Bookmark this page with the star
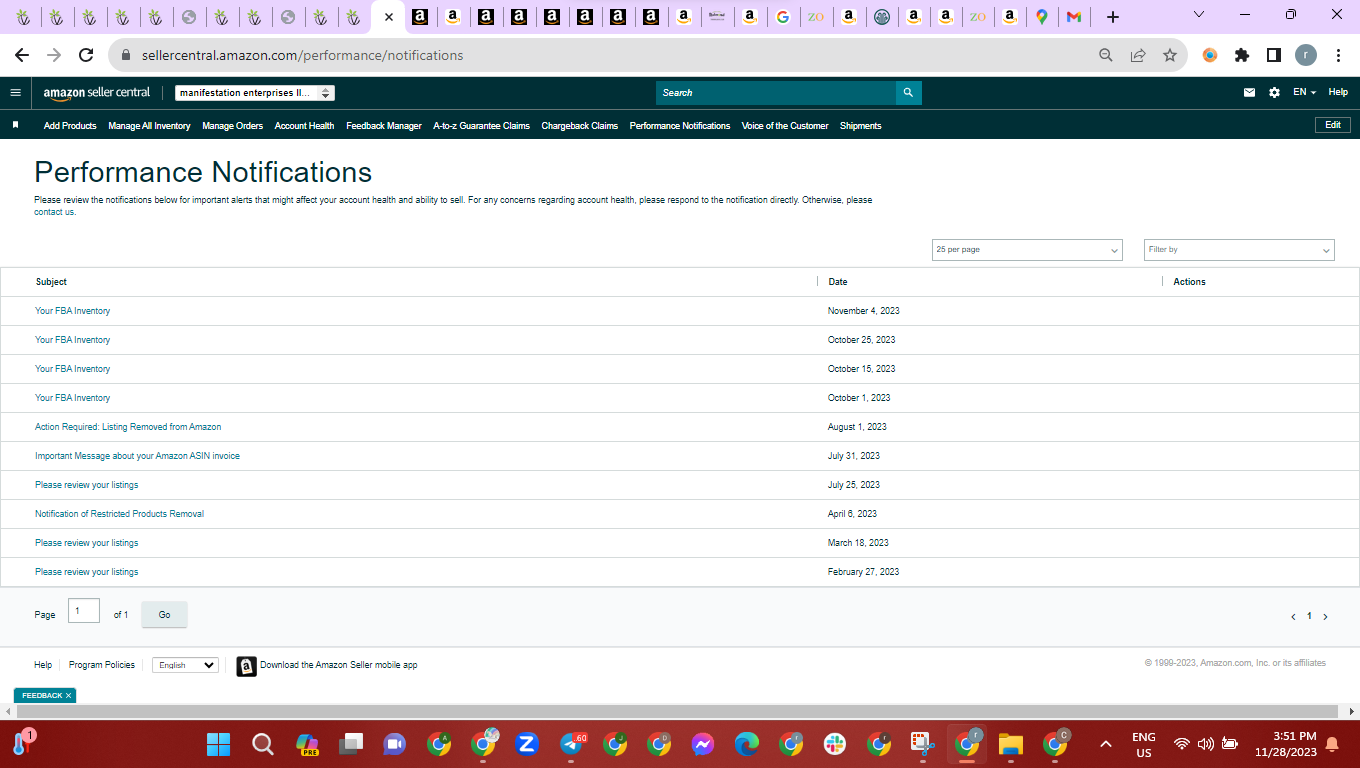1360x768 pixels. [x=1170, y=55]
